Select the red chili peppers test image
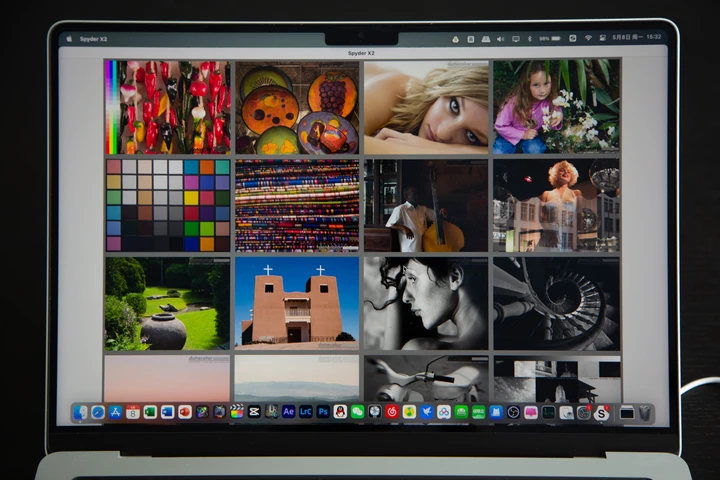The image size is (720, 480). (168, 107)
